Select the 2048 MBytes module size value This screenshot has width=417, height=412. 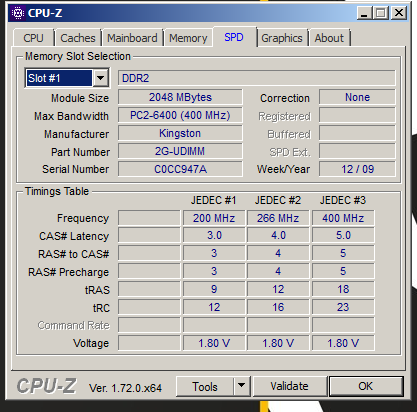tap(180, 97)
